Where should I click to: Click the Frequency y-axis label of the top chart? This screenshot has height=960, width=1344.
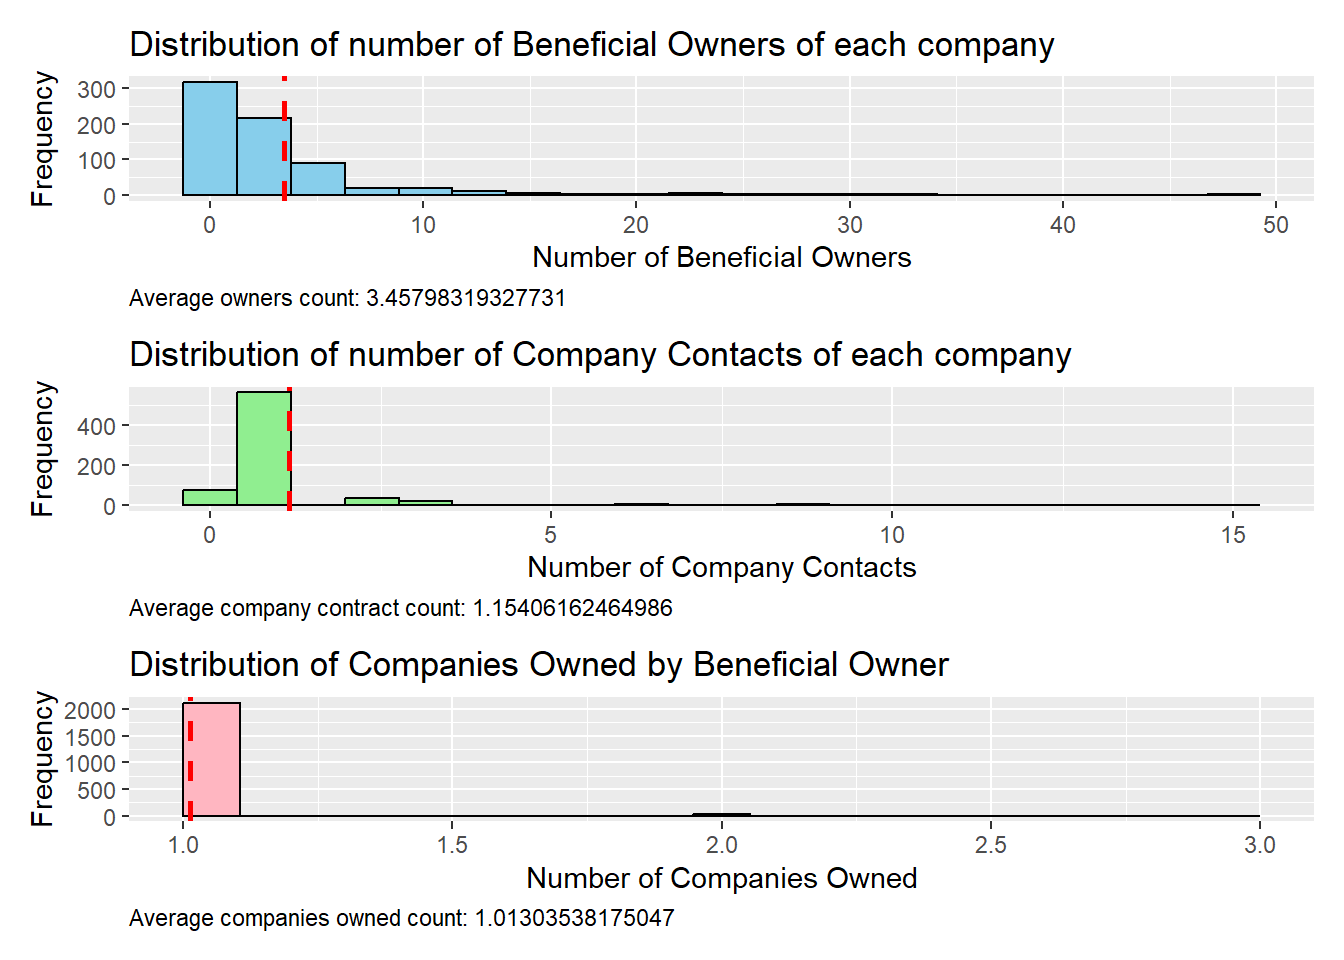tap(42, 138)
